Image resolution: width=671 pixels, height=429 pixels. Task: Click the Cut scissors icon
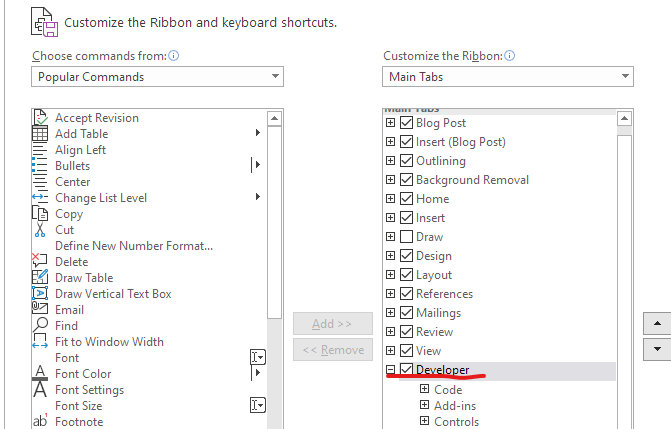pos(40,230)
